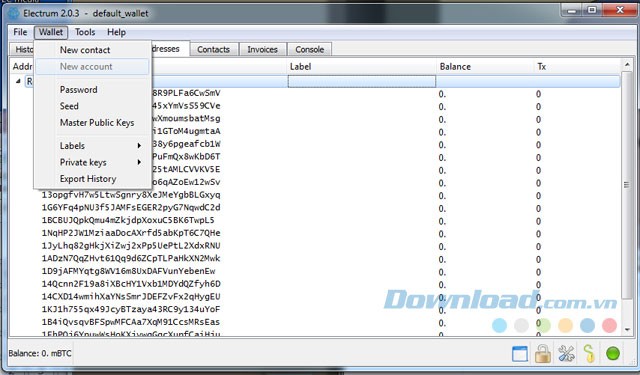The width and height of the screenshot is (640, 375).
Task: Click the address row ending in 25tAMLCVVKV5E
Action: (x=186, y=169)
